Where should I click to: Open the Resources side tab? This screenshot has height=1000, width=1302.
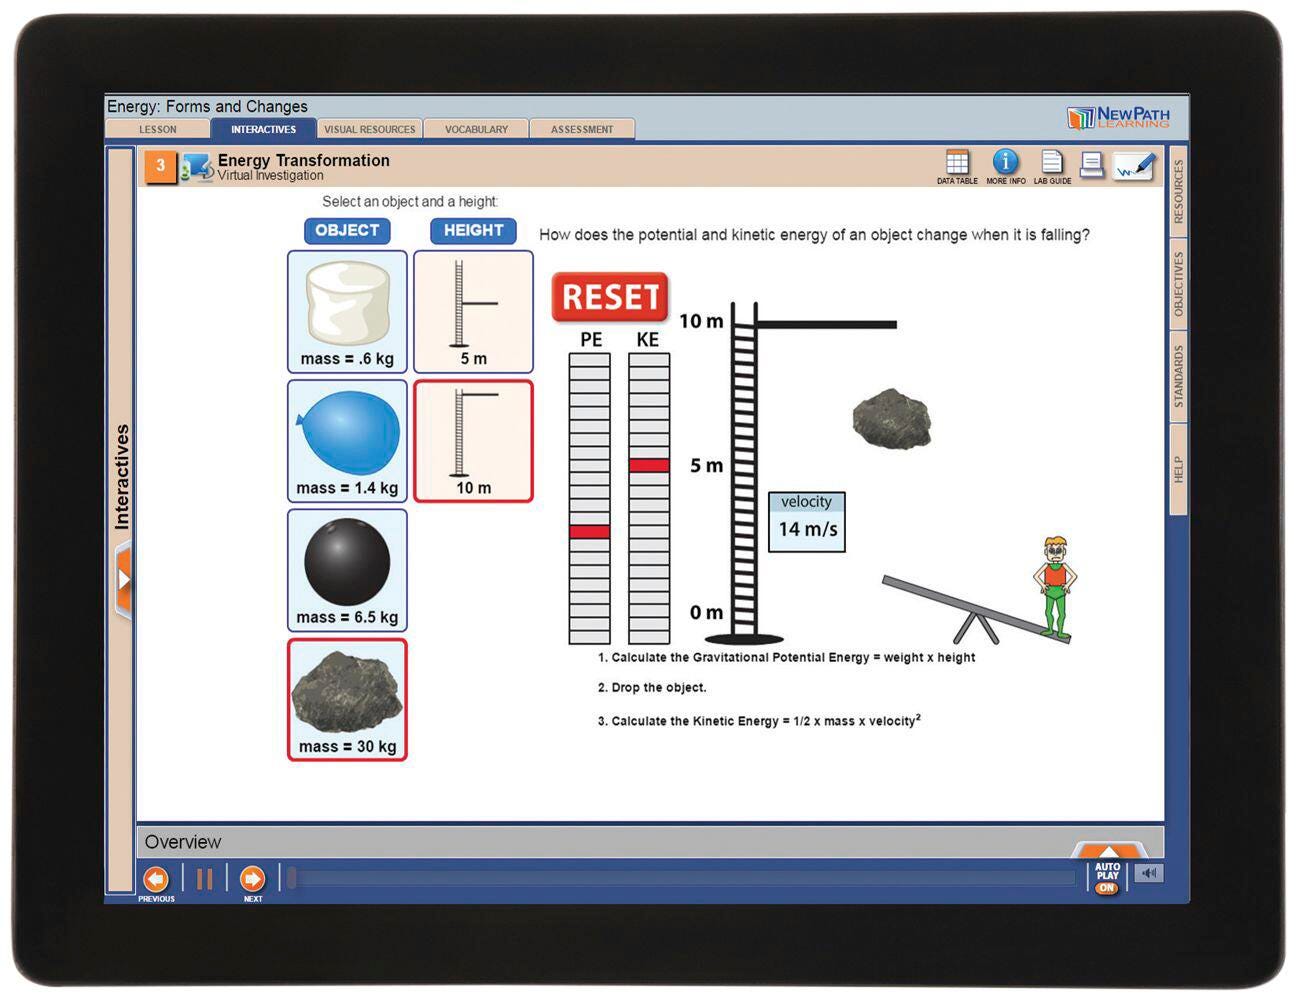click(x=1178, y=191)
